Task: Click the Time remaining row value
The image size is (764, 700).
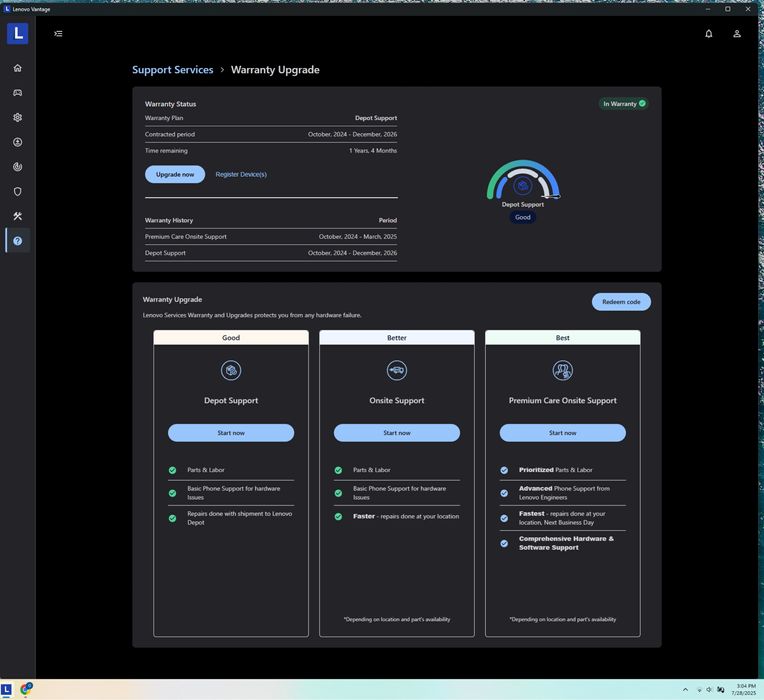Action: (x=373, y=151)
